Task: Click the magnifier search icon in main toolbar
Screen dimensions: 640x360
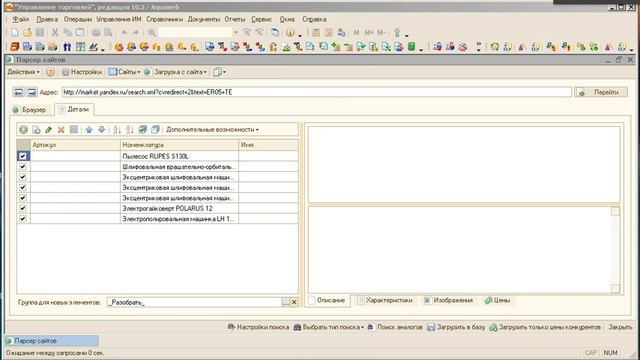Action: click(152, 33)
